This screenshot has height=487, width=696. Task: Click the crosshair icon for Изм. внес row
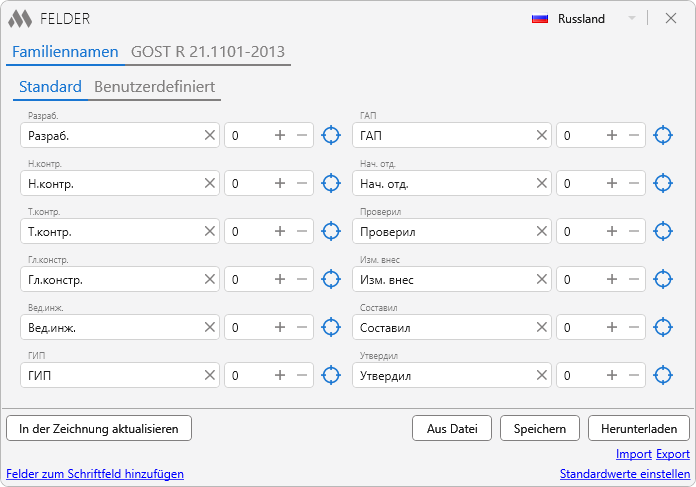coord(662,279)
